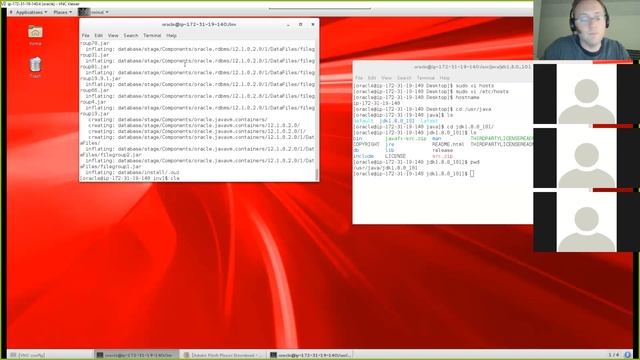This screenshot has width=640, height=360.
Task: Open the home folder desktop icon
Action: click(x=35, y=35)
